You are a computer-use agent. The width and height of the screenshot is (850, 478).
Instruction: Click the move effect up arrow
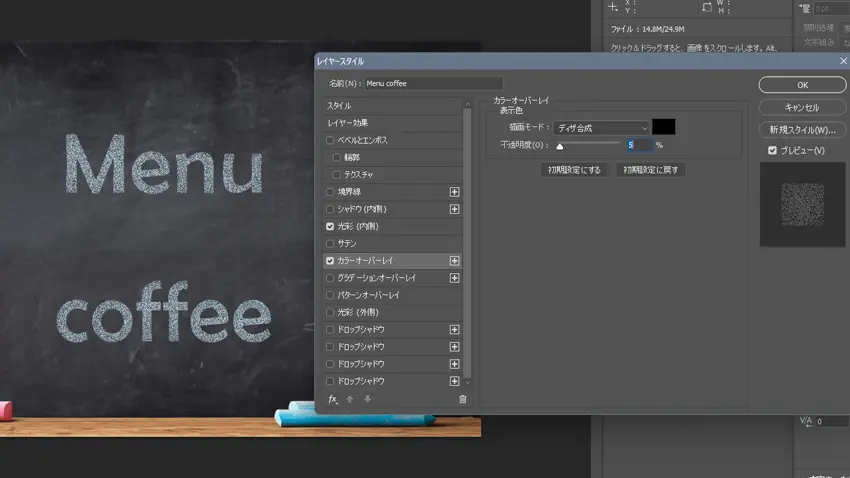click(x=350, y=399)
